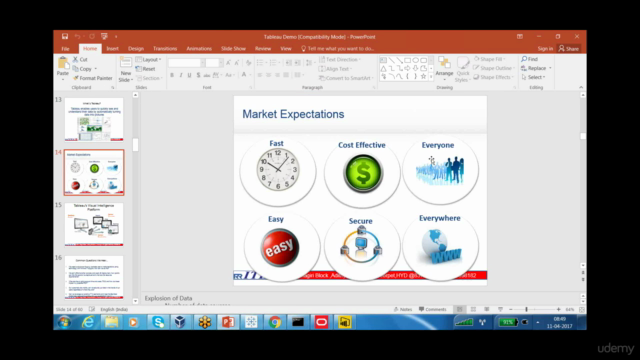
Task: Toggle left text alignment
Action: [x=260, y=75]
